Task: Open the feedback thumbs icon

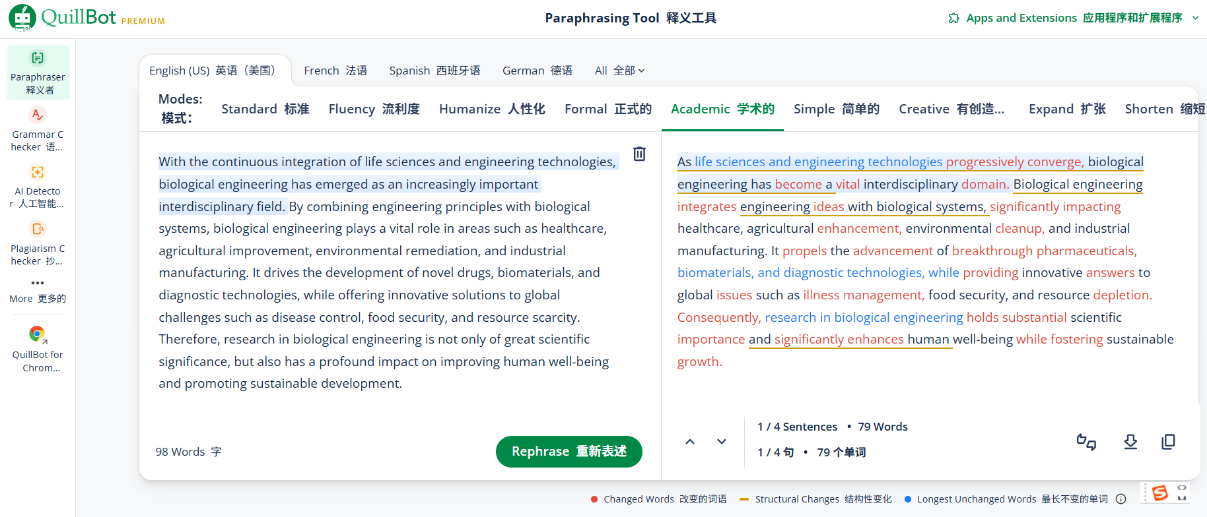Action: (1087, 441)
